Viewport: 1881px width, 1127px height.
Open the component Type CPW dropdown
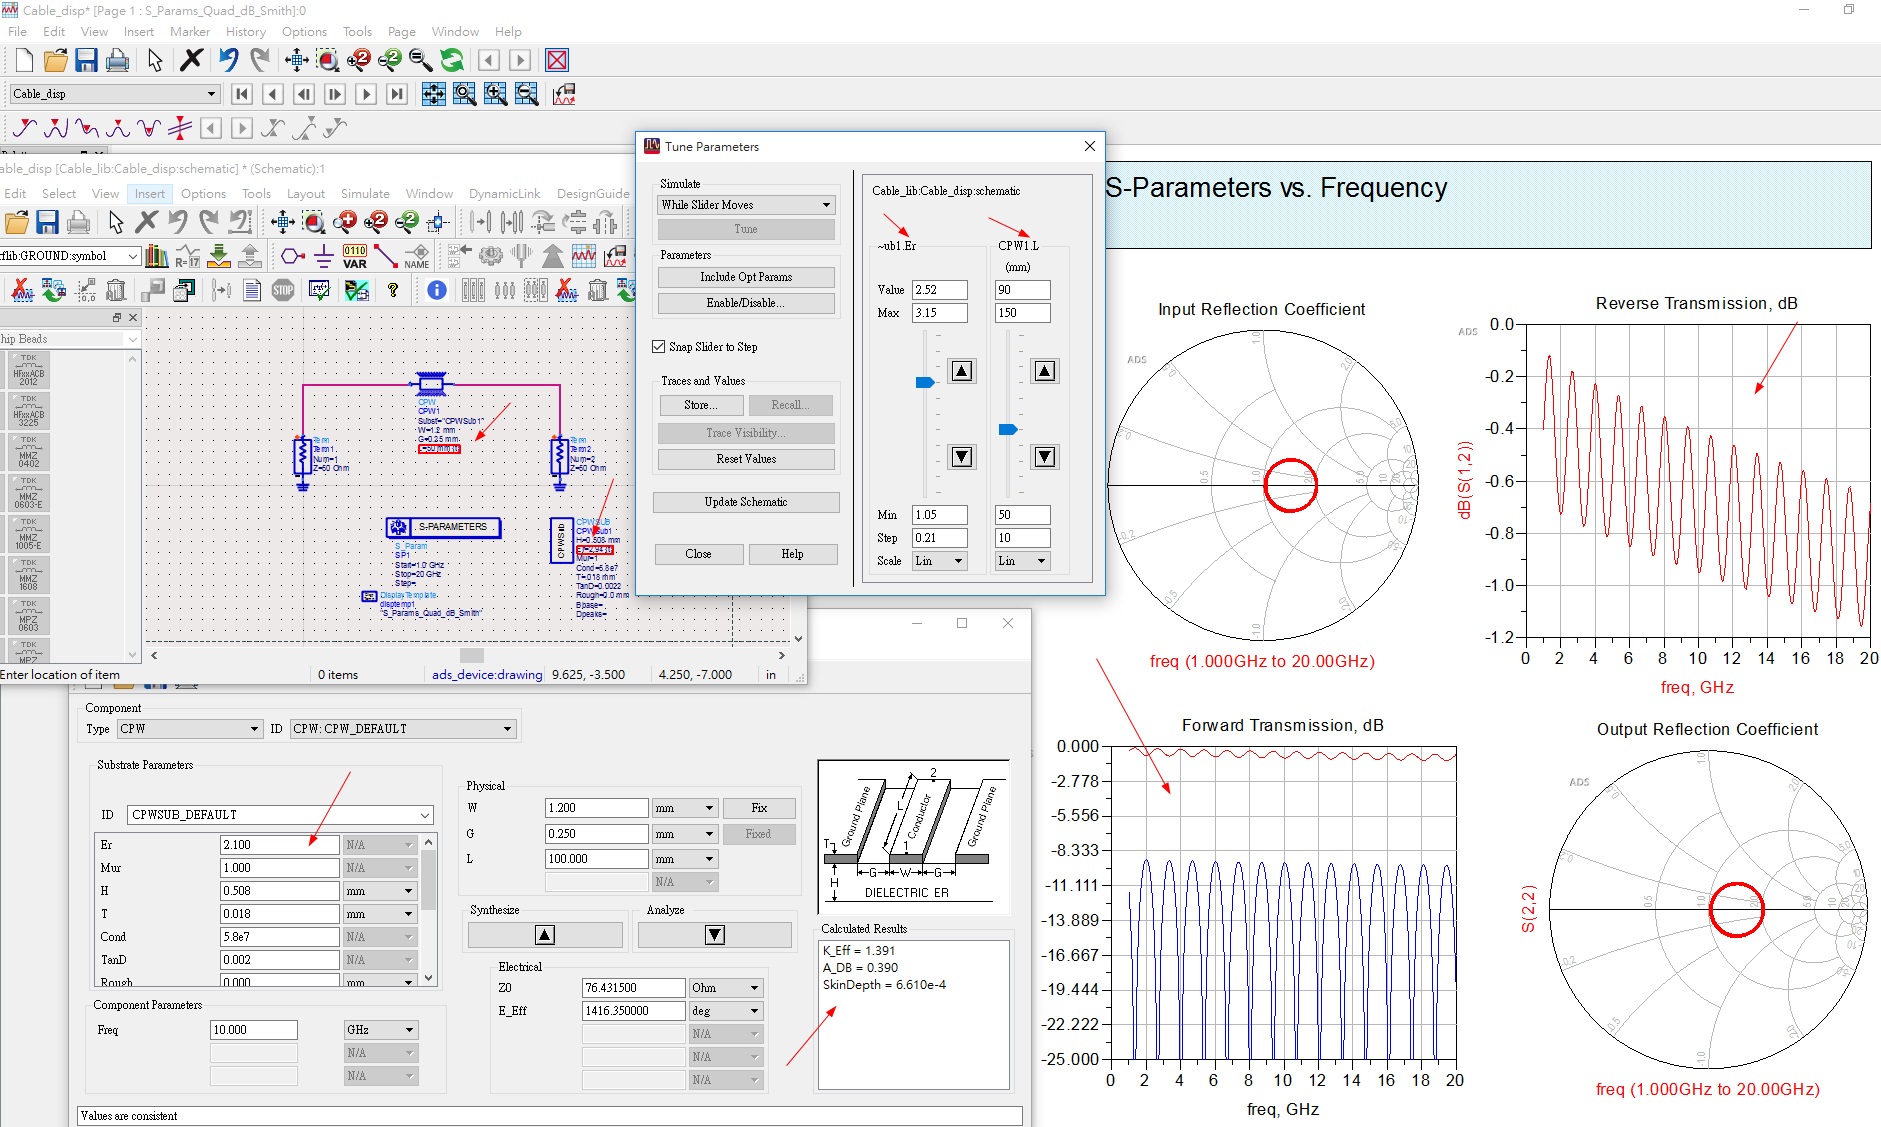(189, 729)
